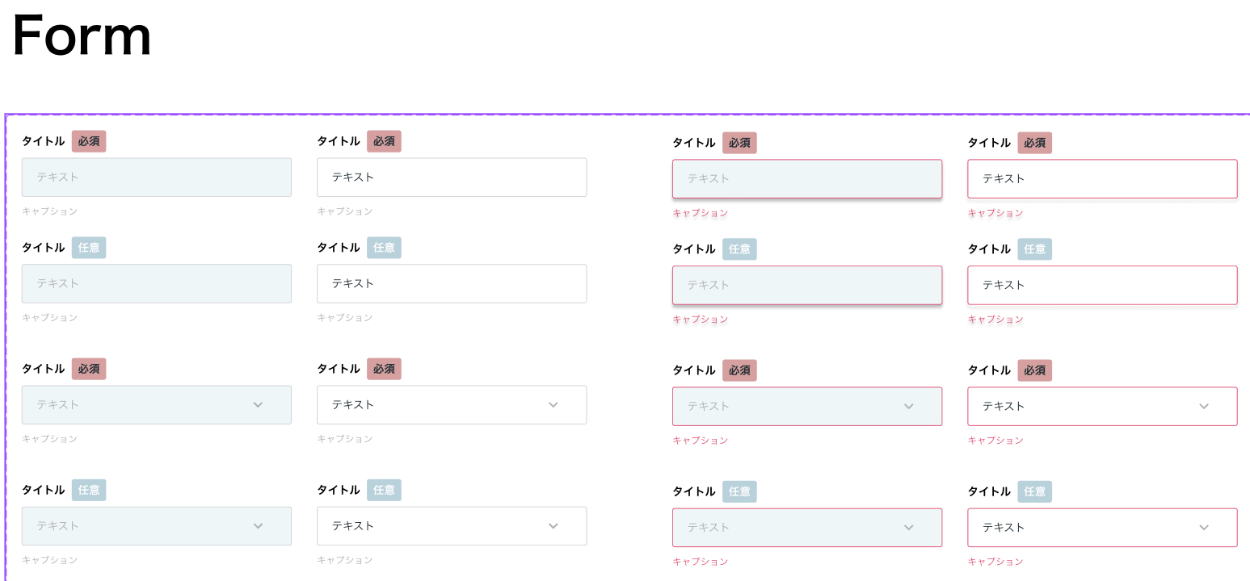The image size is (1250, 581).
Task: Click chevron in white required dropdown without error
Action: click(x=553, y=405)
